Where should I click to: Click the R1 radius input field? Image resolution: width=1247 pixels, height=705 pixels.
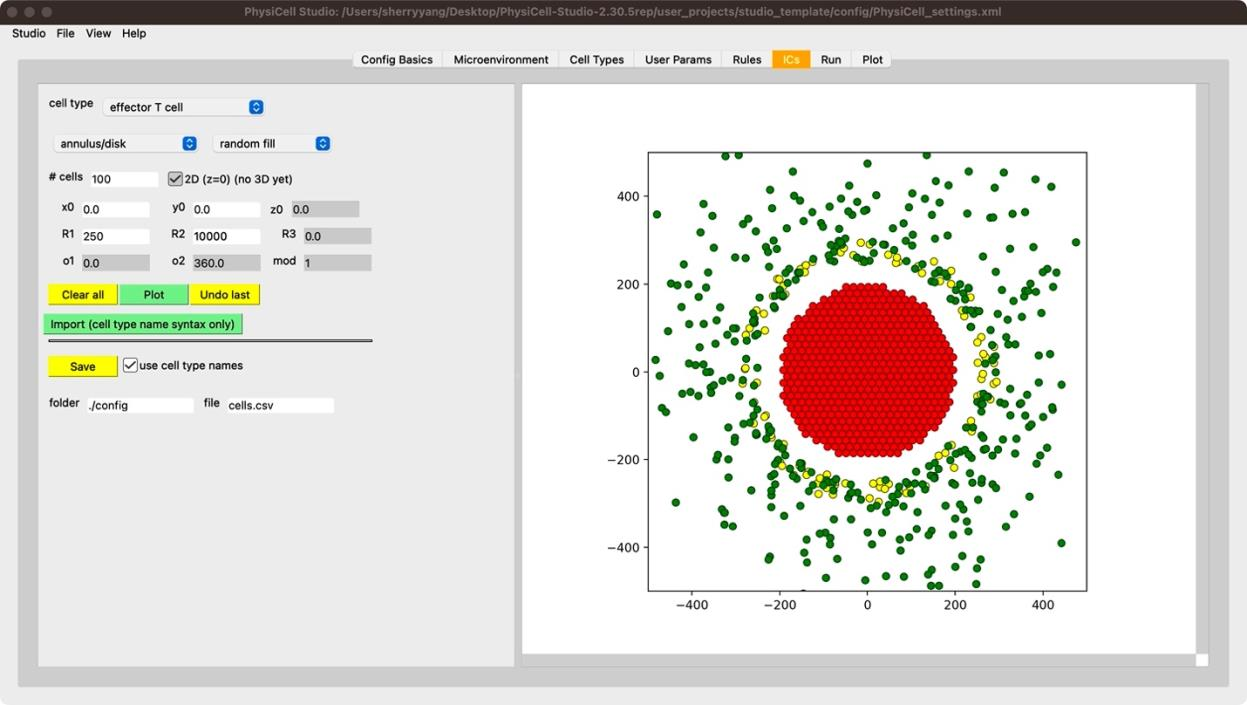(115, 237)
